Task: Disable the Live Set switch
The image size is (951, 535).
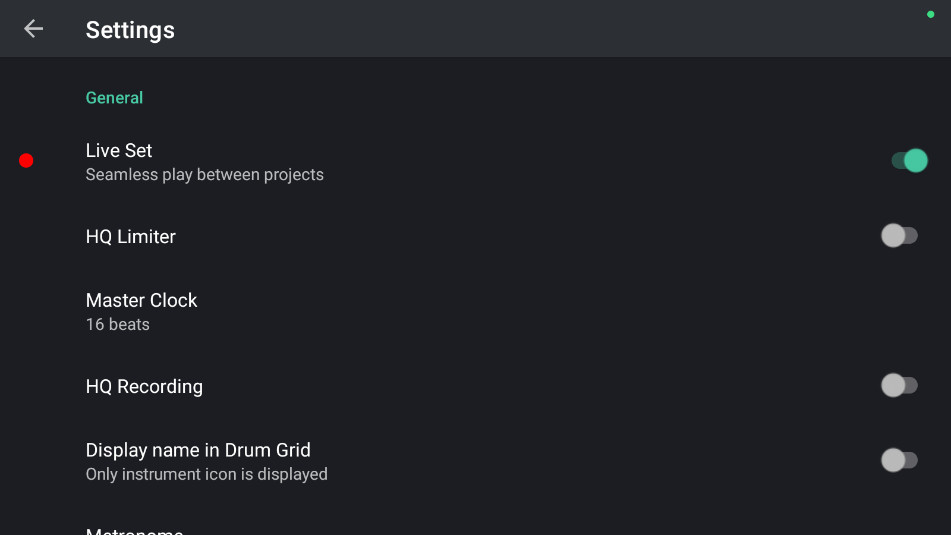Action: coord(909,160)
